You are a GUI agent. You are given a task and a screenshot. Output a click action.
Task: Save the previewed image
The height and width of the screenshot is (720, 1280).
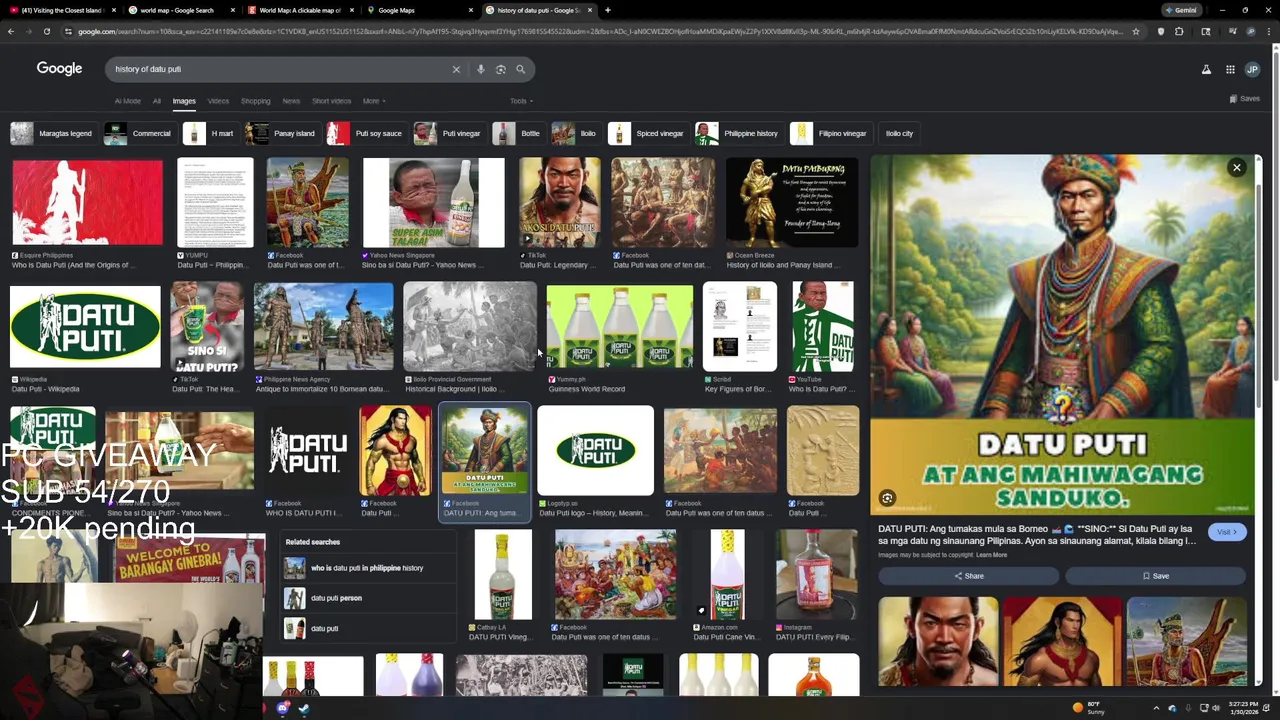1155,576
